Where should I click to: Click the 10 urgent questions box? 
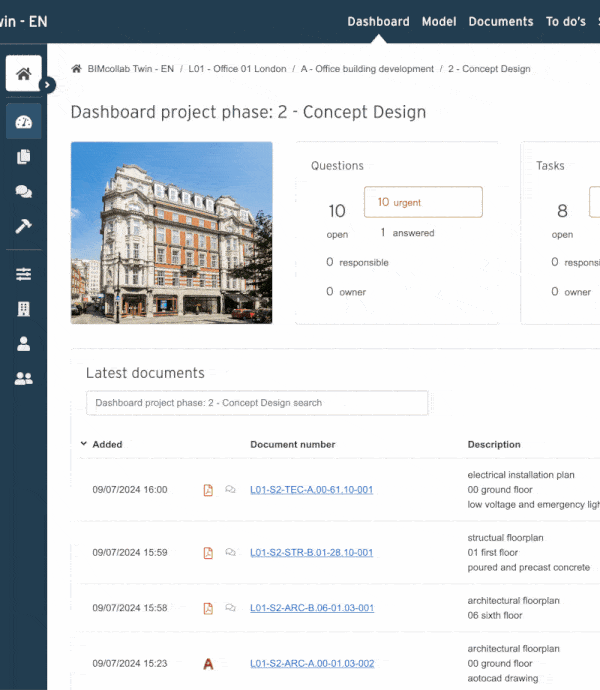click(x=423, y=202)
